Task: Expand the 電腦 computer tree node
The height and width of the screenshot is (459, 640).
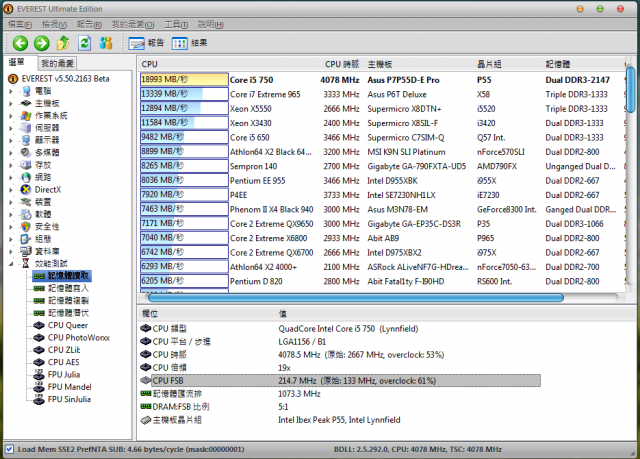Action: [11, 91]
